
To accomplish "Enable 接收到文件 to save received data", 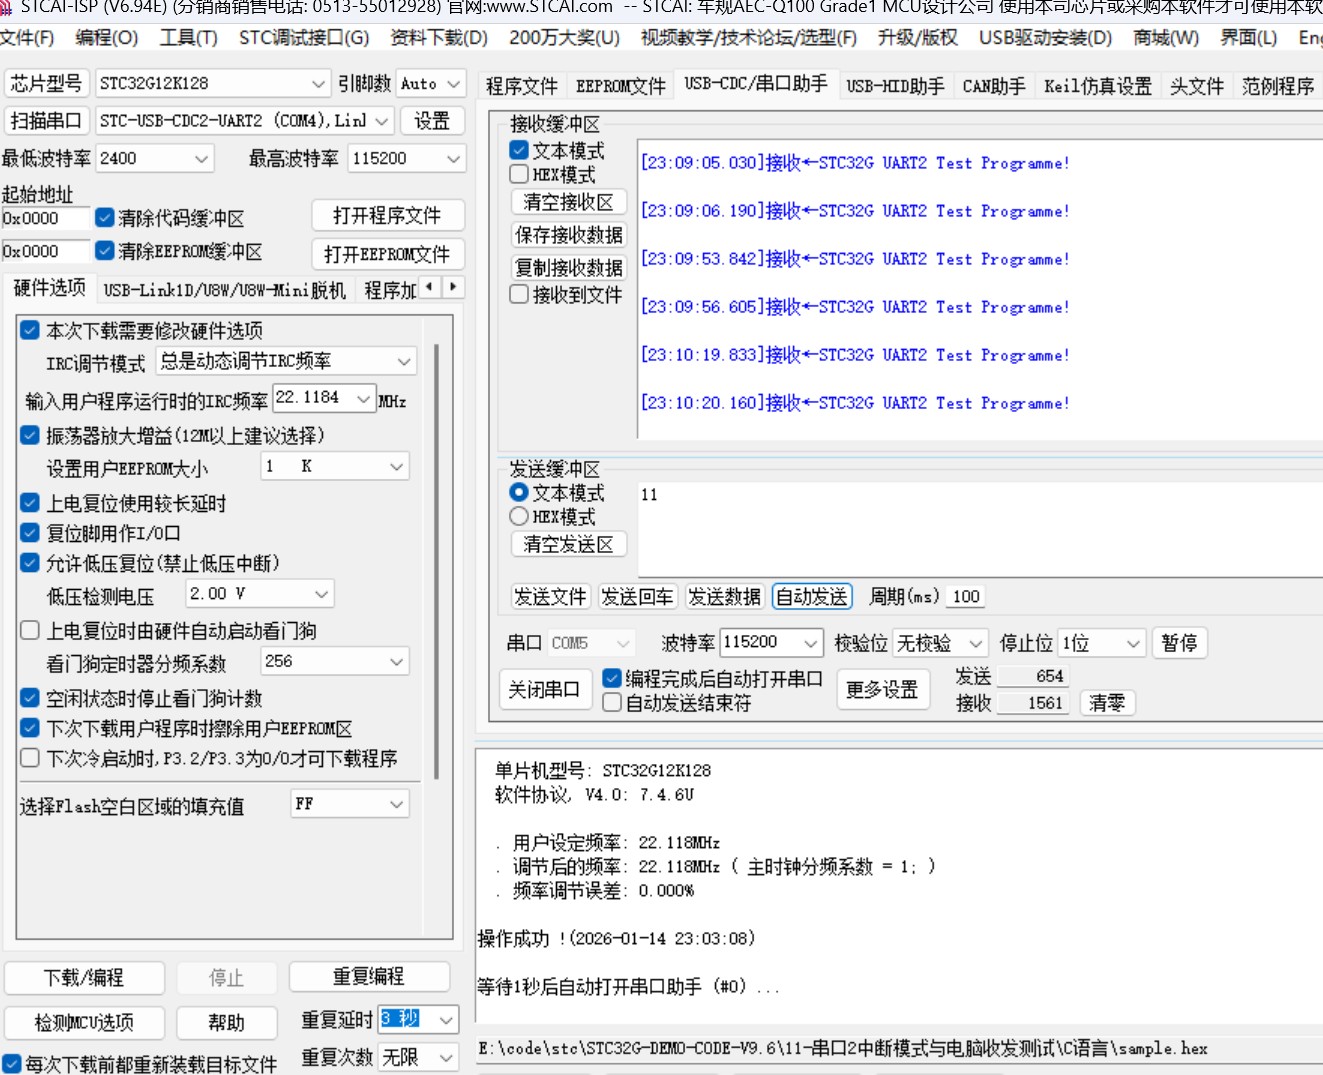I will click(x=518, y=294).
